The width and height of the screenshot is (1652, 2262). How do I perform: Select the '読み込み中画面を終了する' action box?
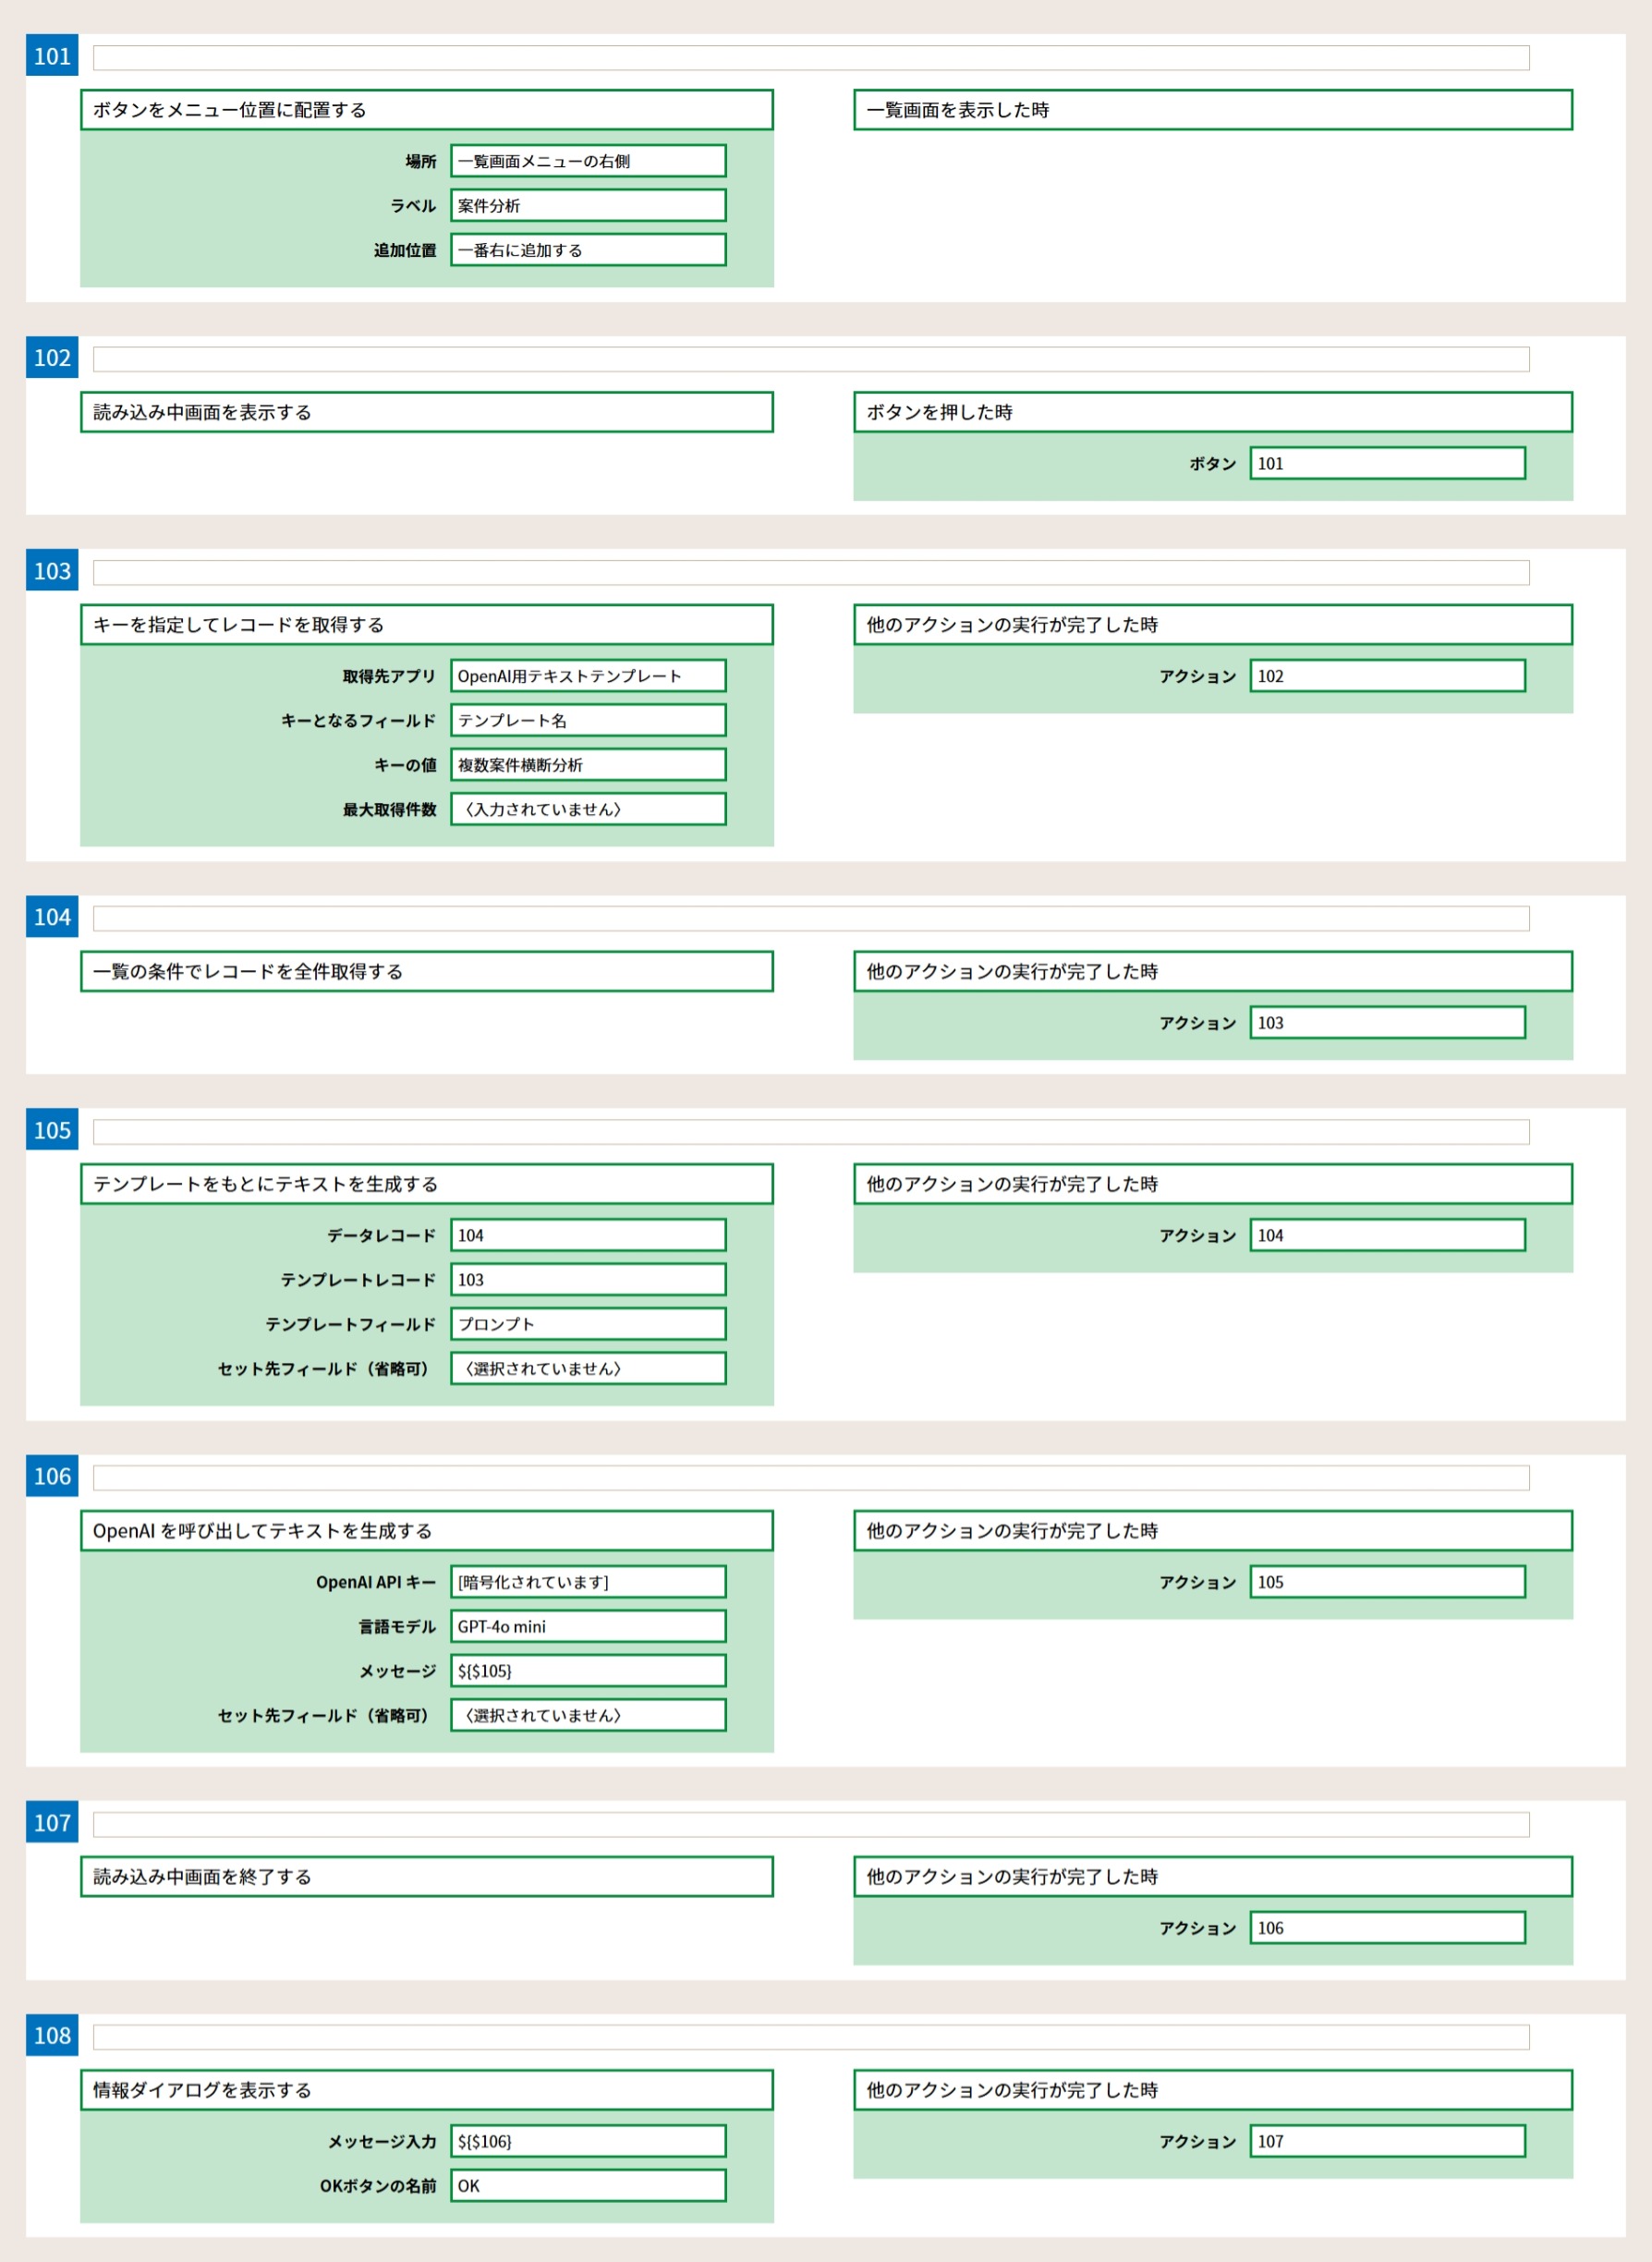[x=426, y=1876]
